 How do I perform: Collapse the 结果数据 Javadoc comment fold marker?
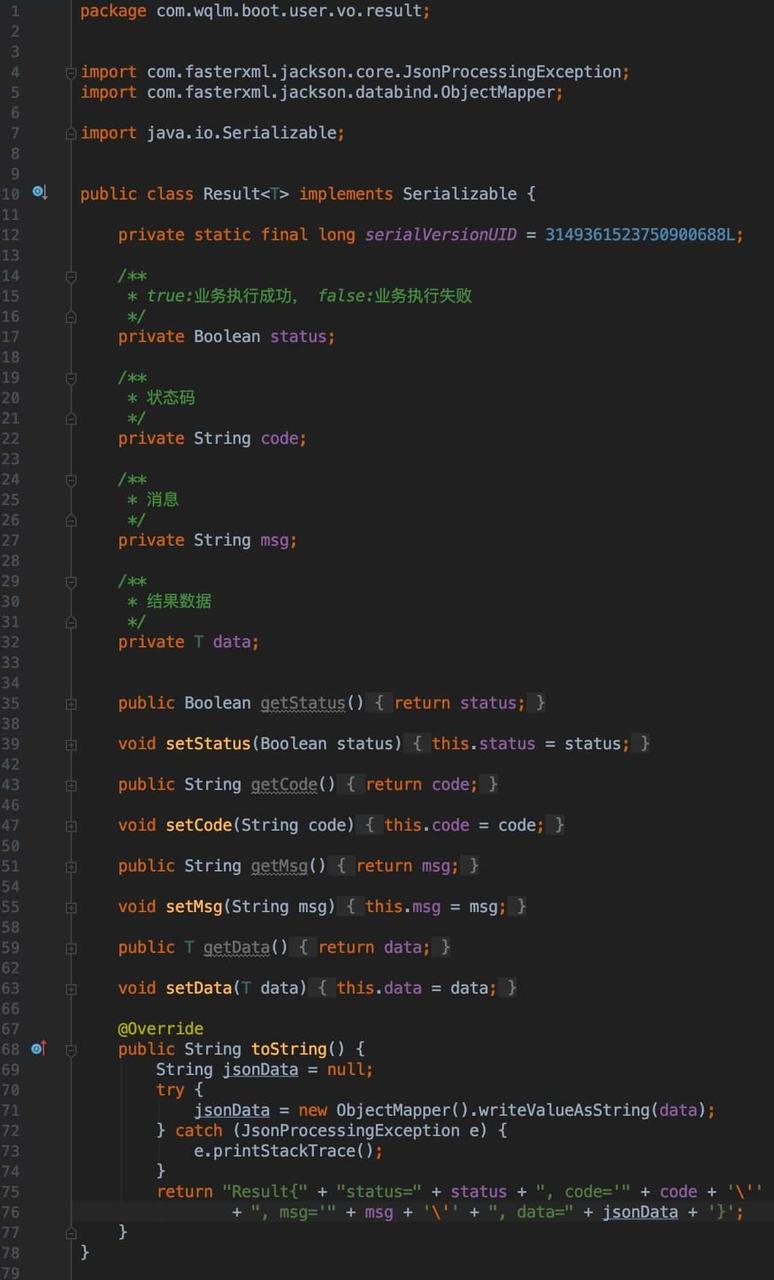click(x=71, y=582)
